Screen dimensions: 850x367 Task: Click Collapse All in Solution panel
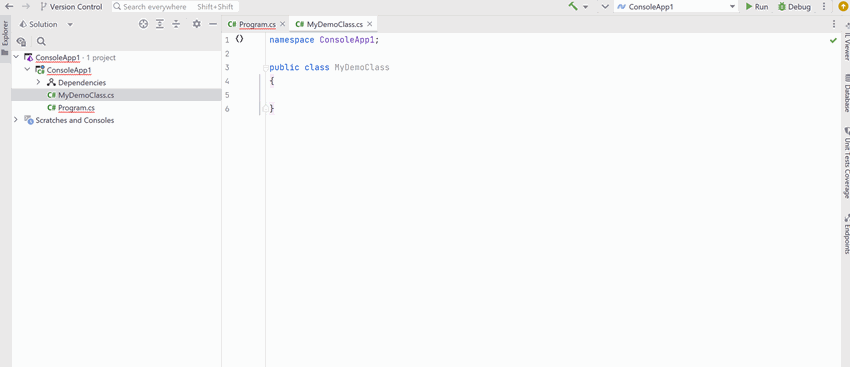coord(176,24)
